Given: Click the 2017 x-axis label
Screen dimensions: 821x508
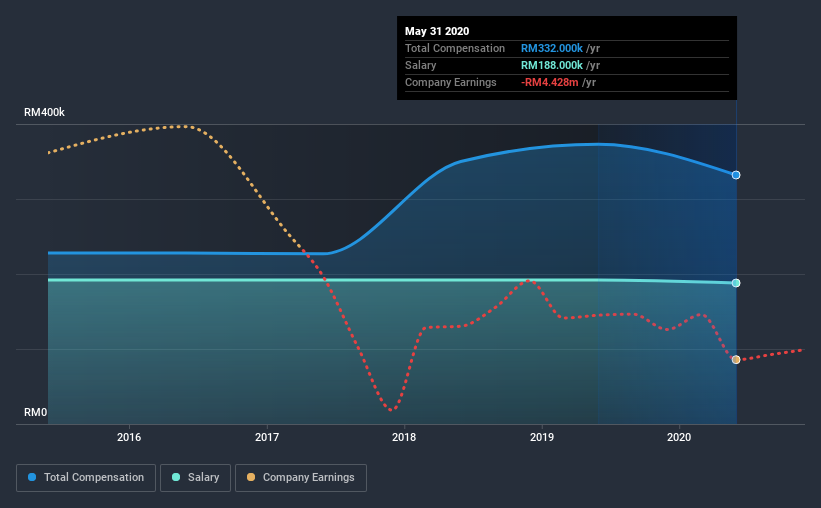Looking at the screenshot, I should coord(267,437).
